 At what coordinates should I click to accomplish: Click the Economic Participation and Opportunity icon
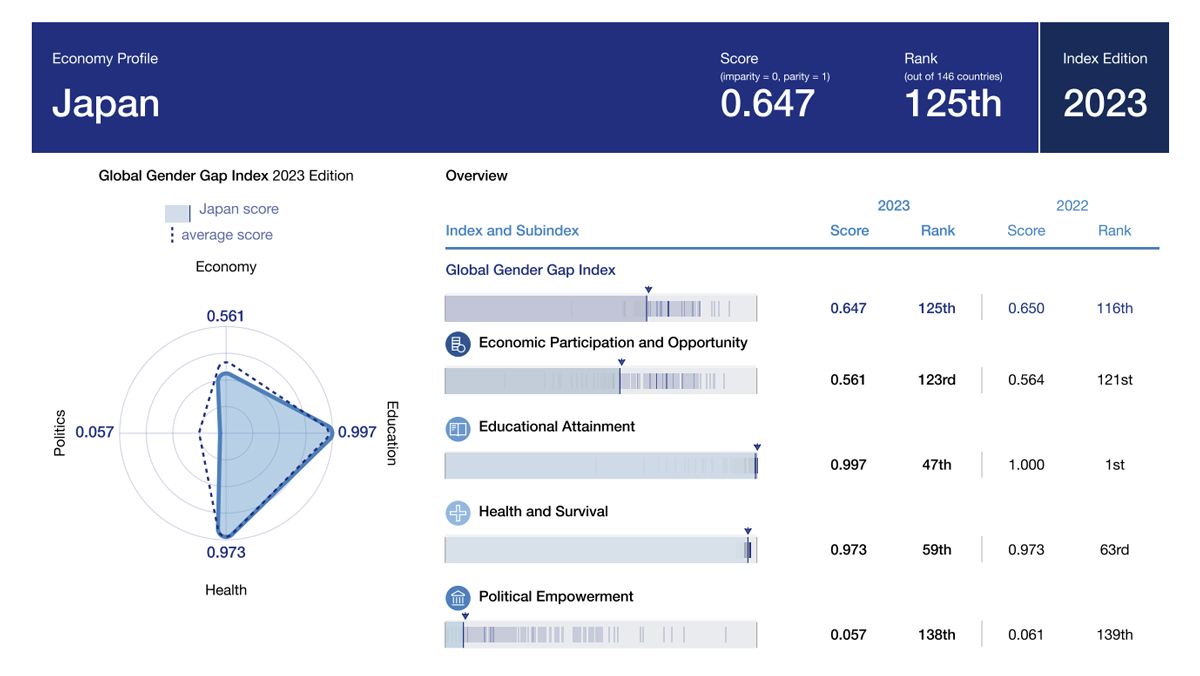point(457,344)
